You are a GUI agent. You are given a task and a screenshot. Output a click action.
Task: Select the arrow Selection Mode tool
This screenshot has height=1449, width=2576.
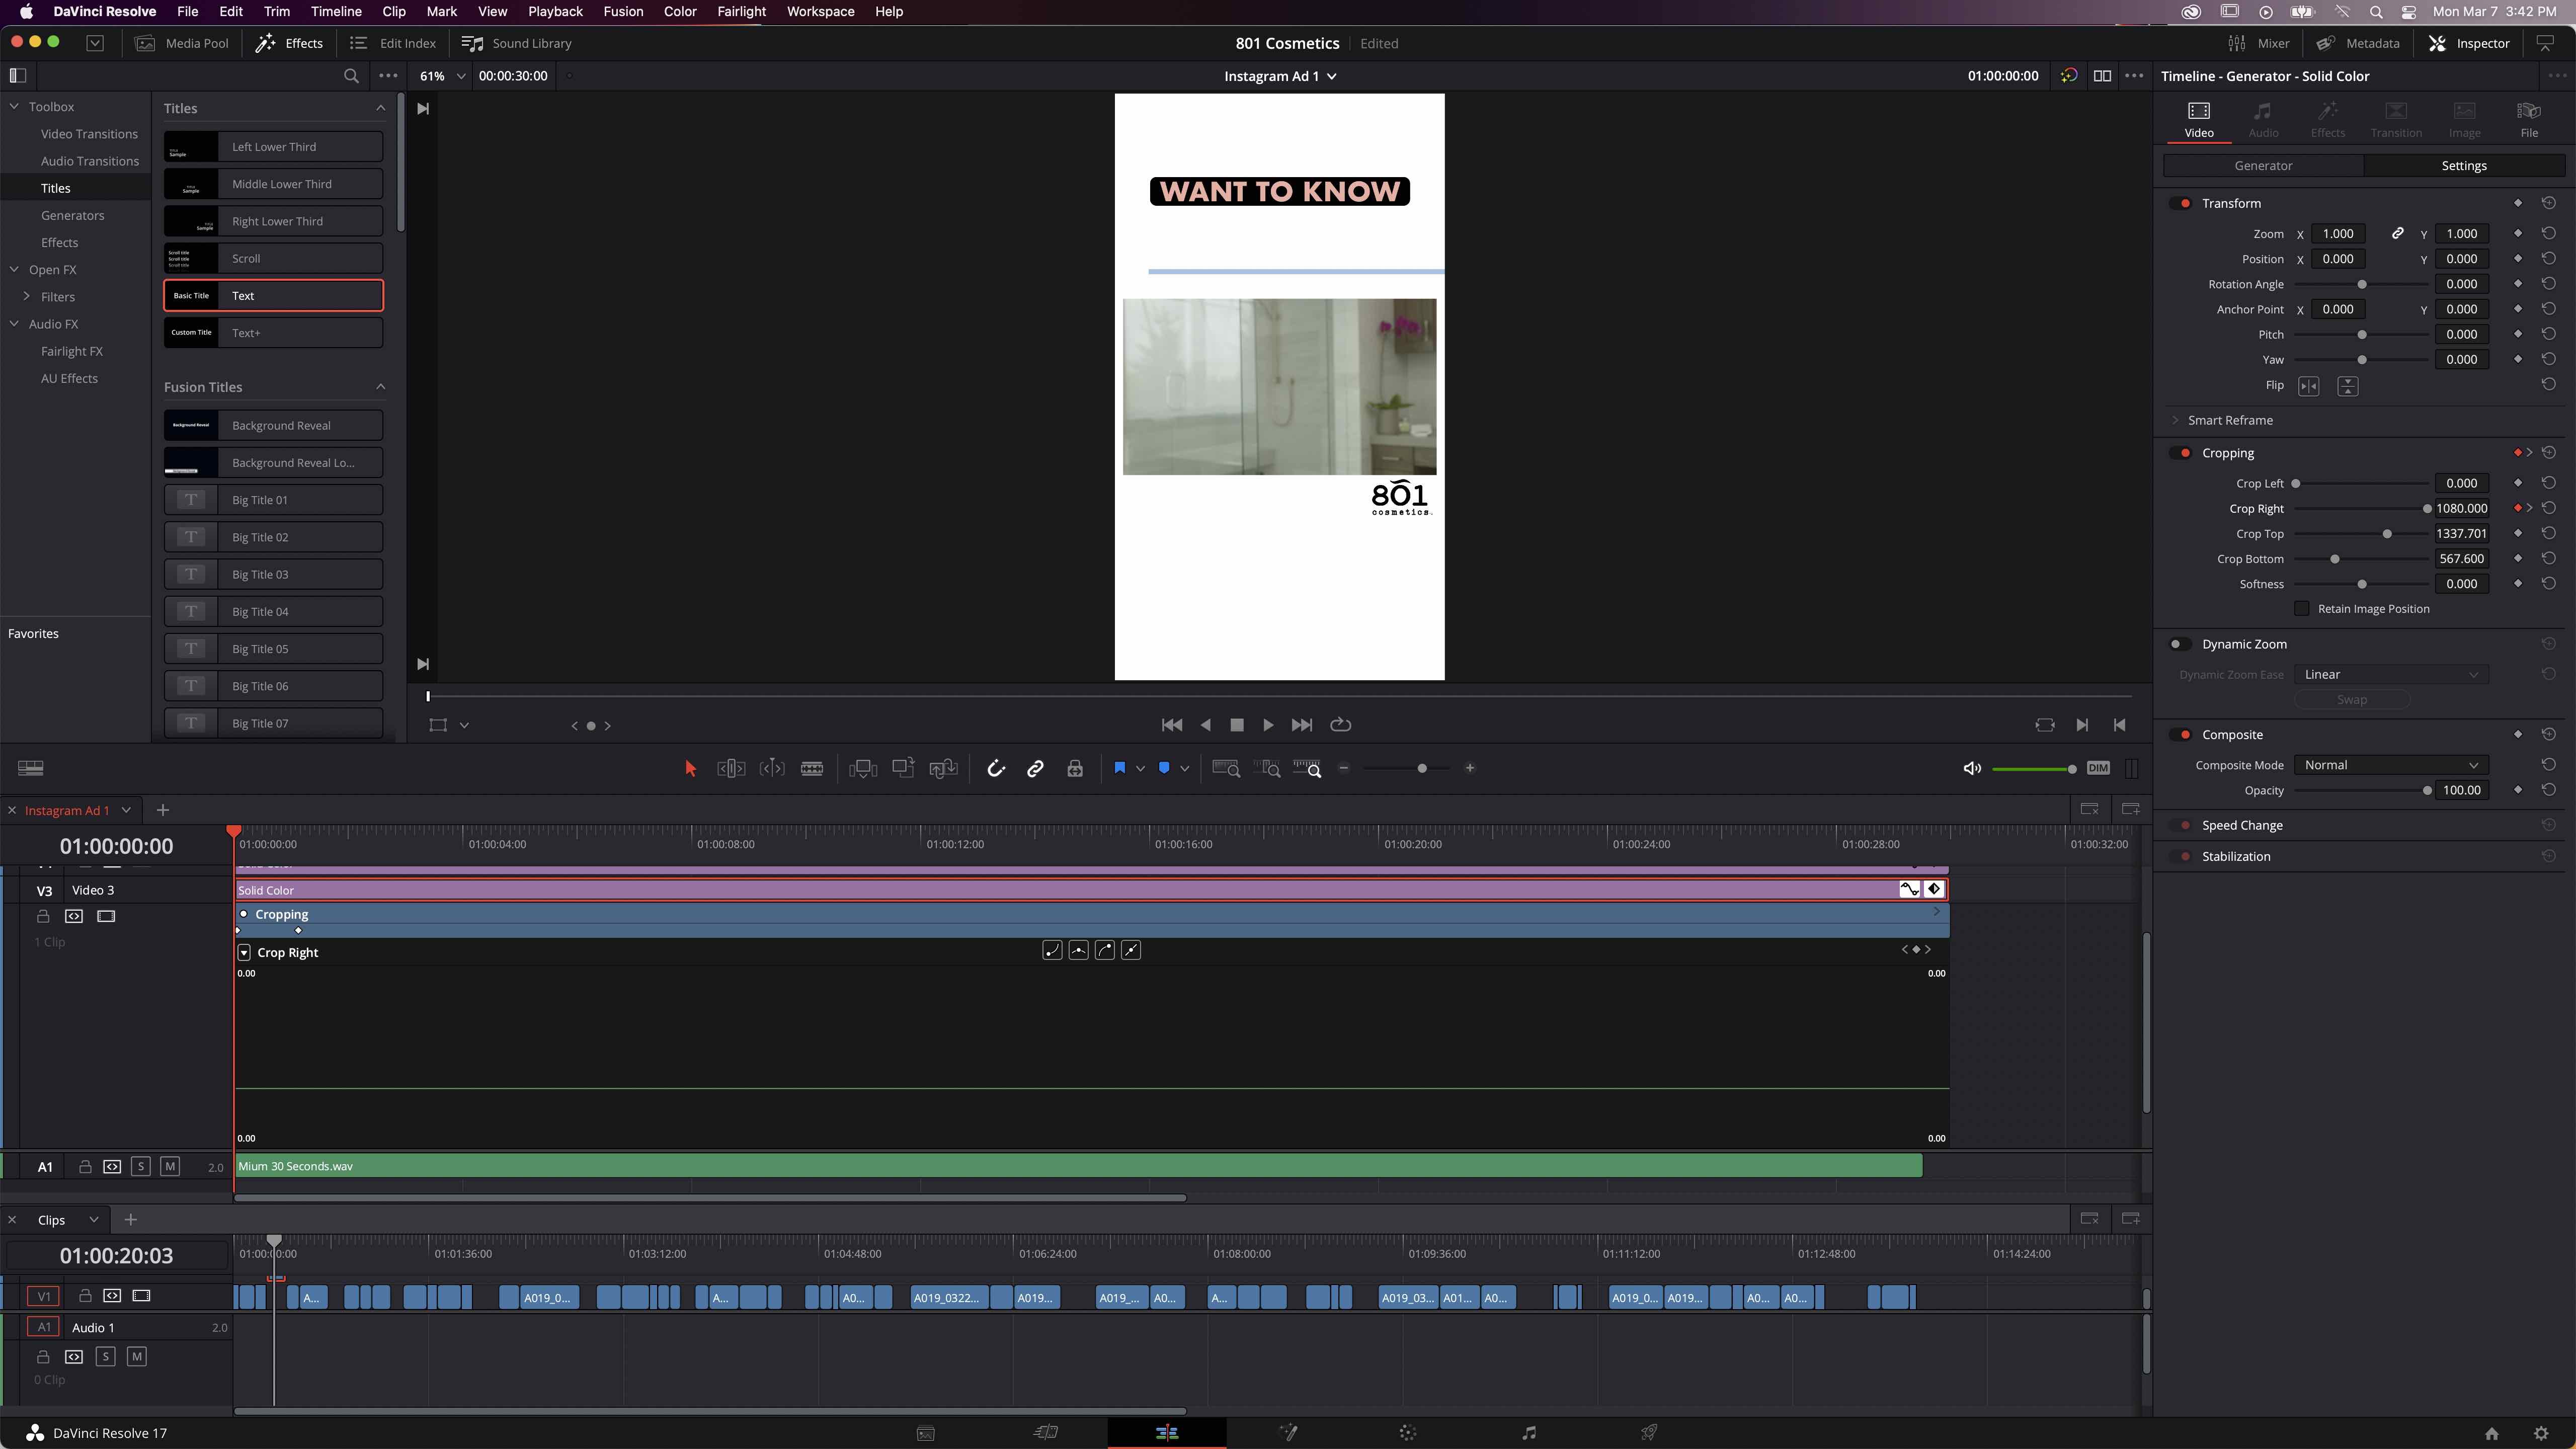[x=690, y=768]
